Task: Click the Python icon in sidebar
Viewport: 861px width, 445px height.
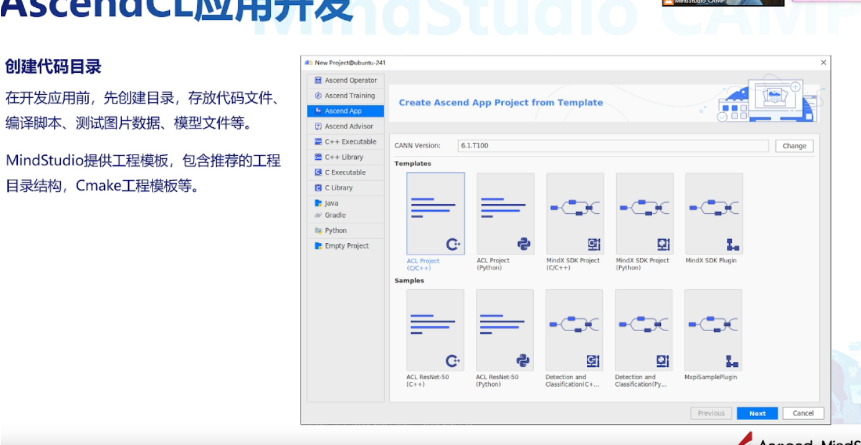Action: (318, 231)
